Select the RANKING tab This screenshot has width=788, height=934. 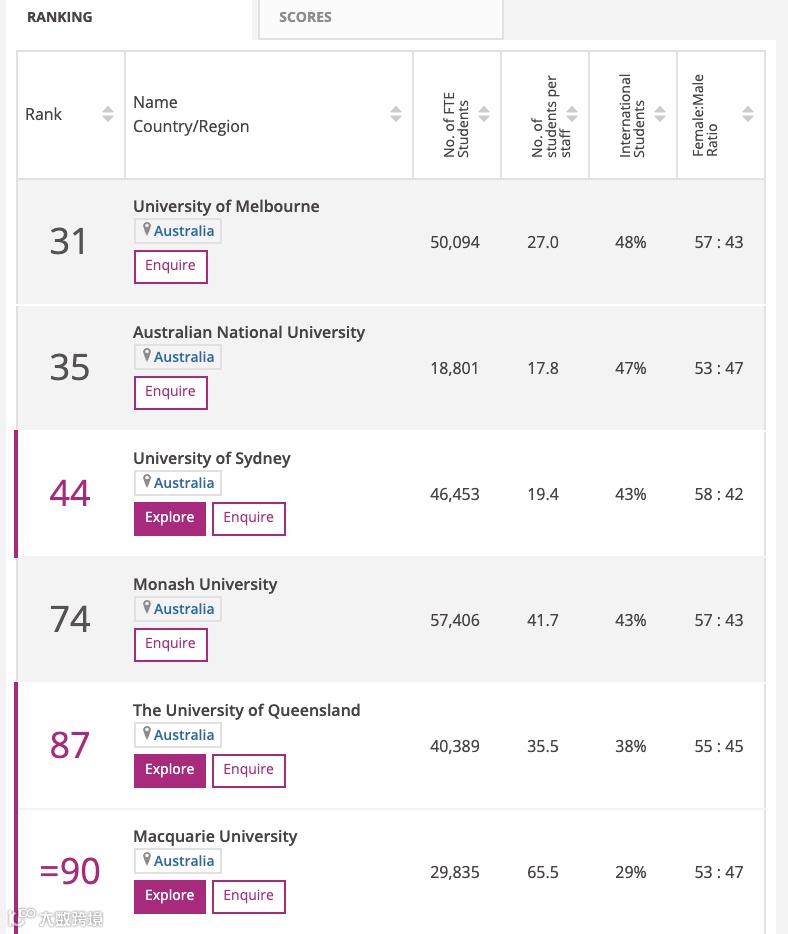[x=60, y=17]
